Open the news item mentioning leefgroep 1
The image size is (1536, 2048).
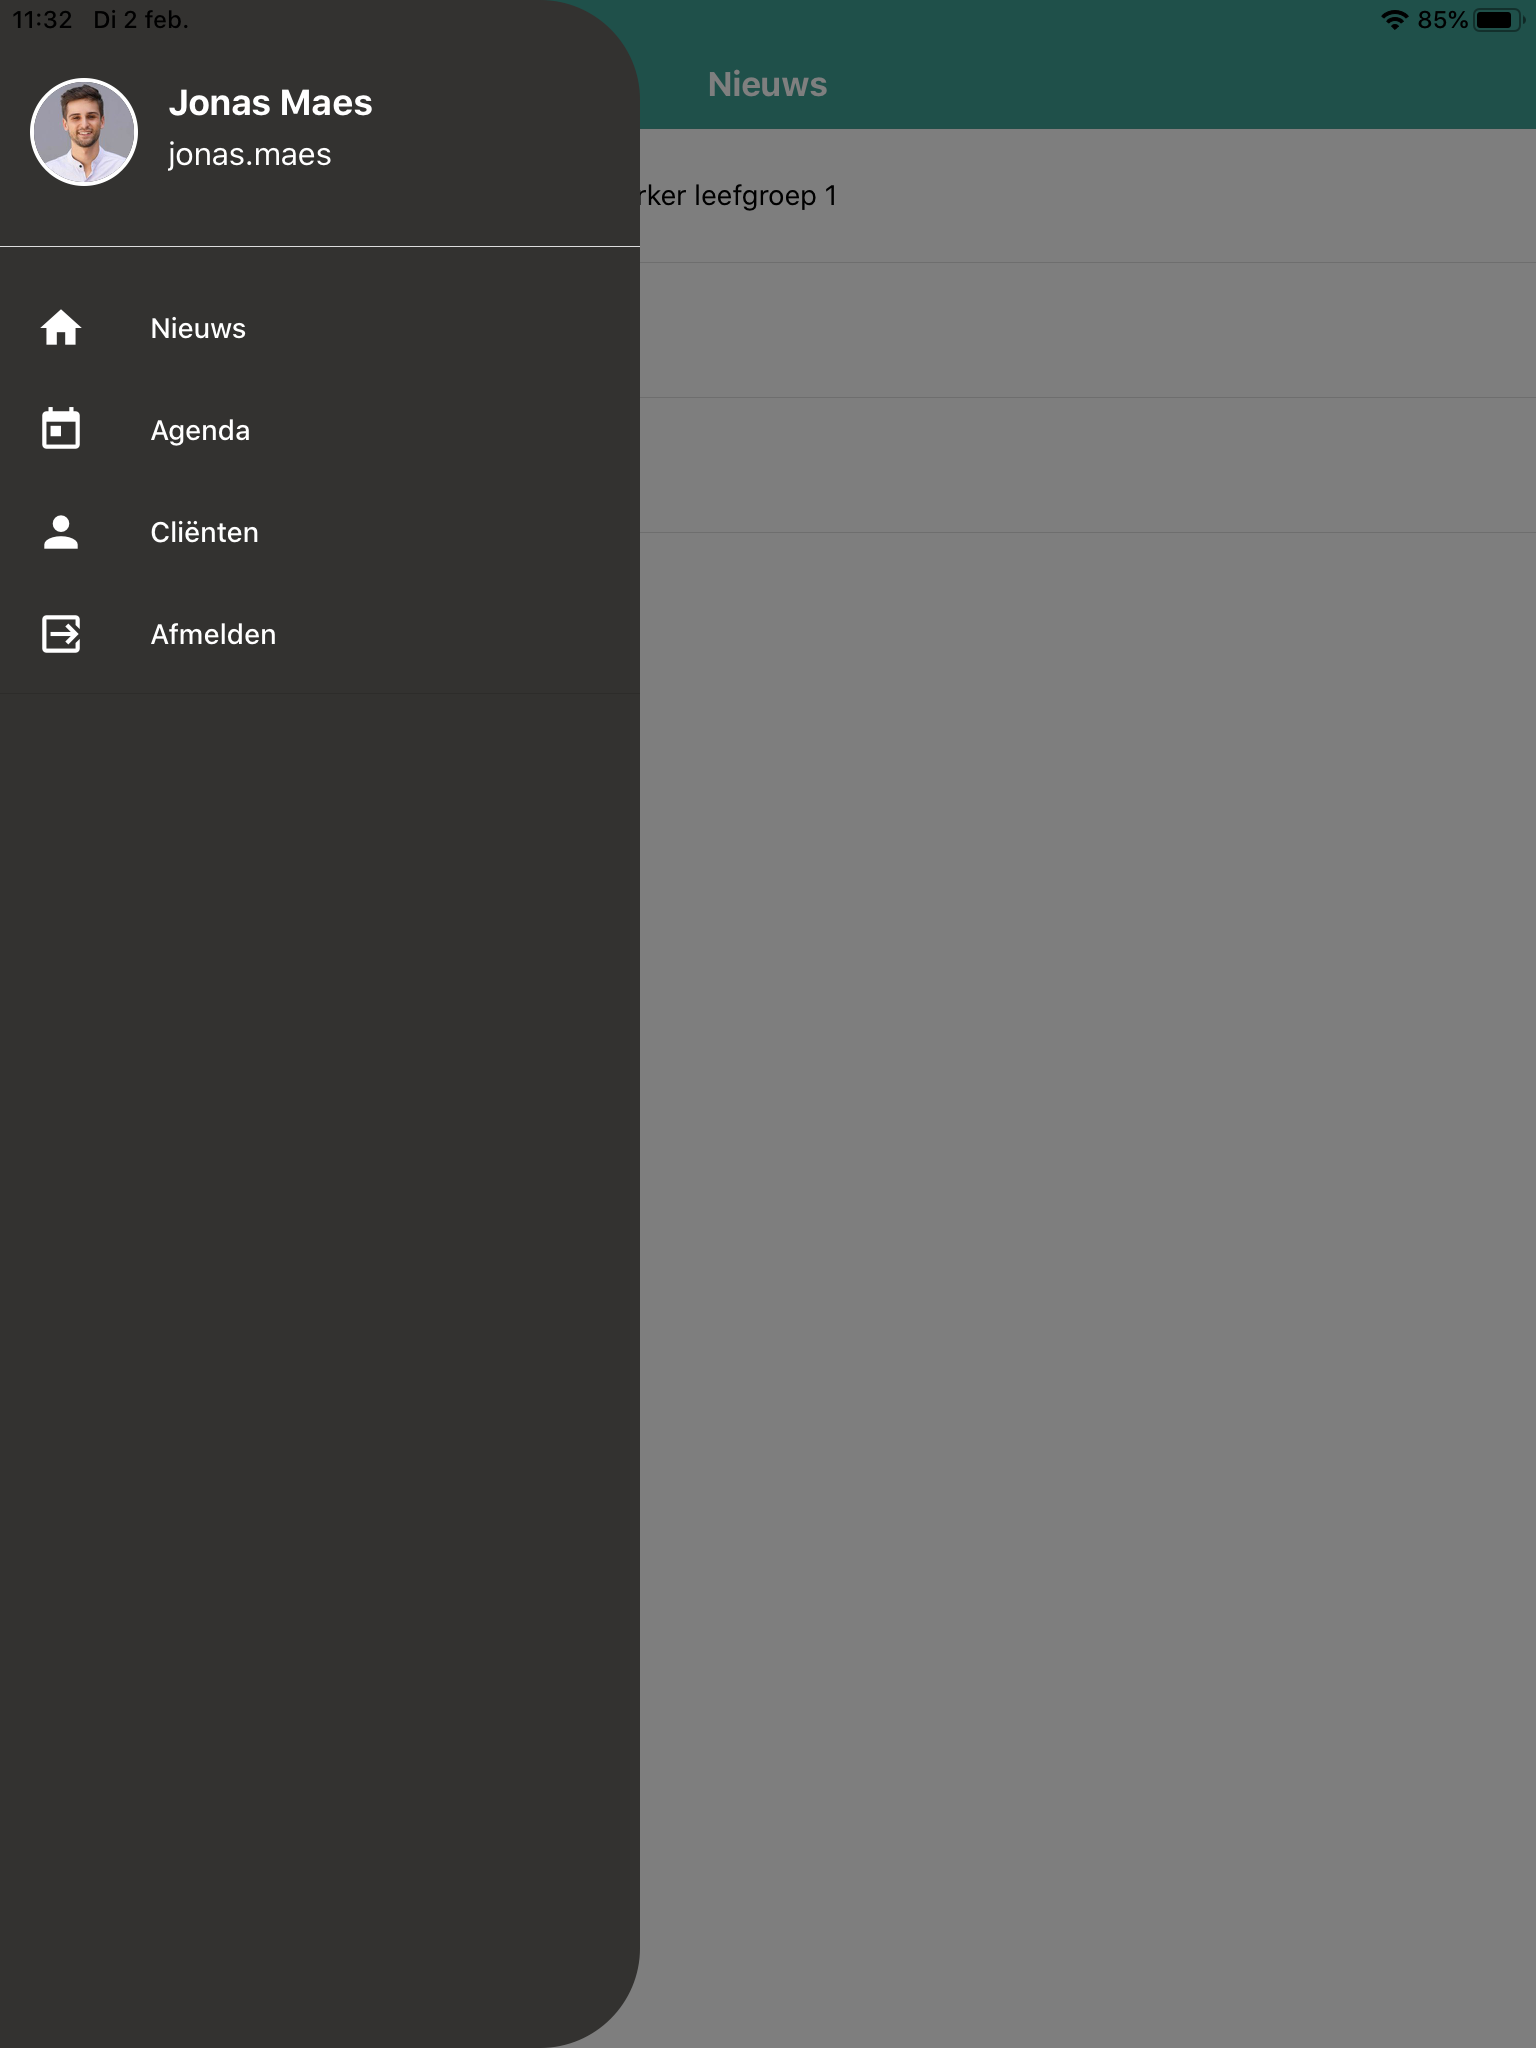pyautogui.click(x=1088, y=196)
